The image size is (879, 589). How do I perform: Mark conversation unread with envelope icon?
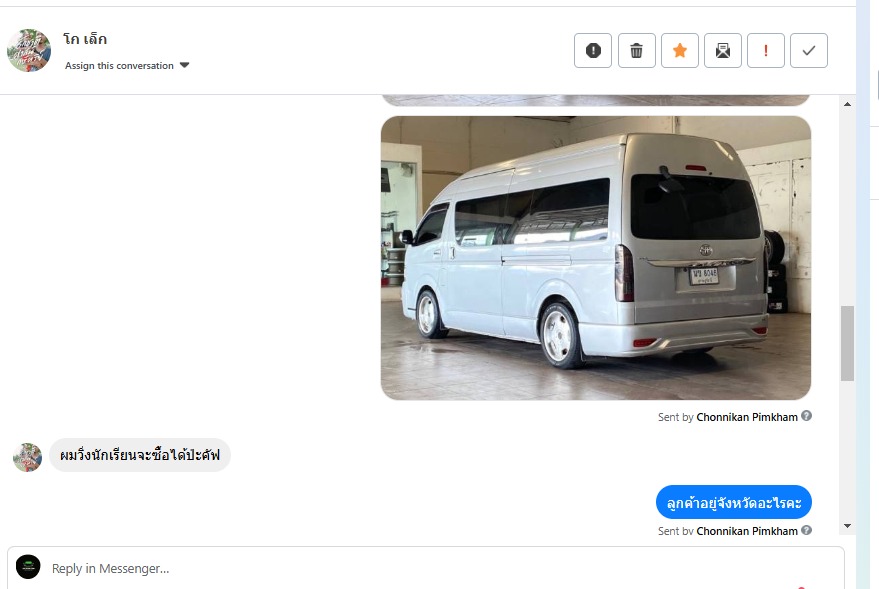pos(723,50)
